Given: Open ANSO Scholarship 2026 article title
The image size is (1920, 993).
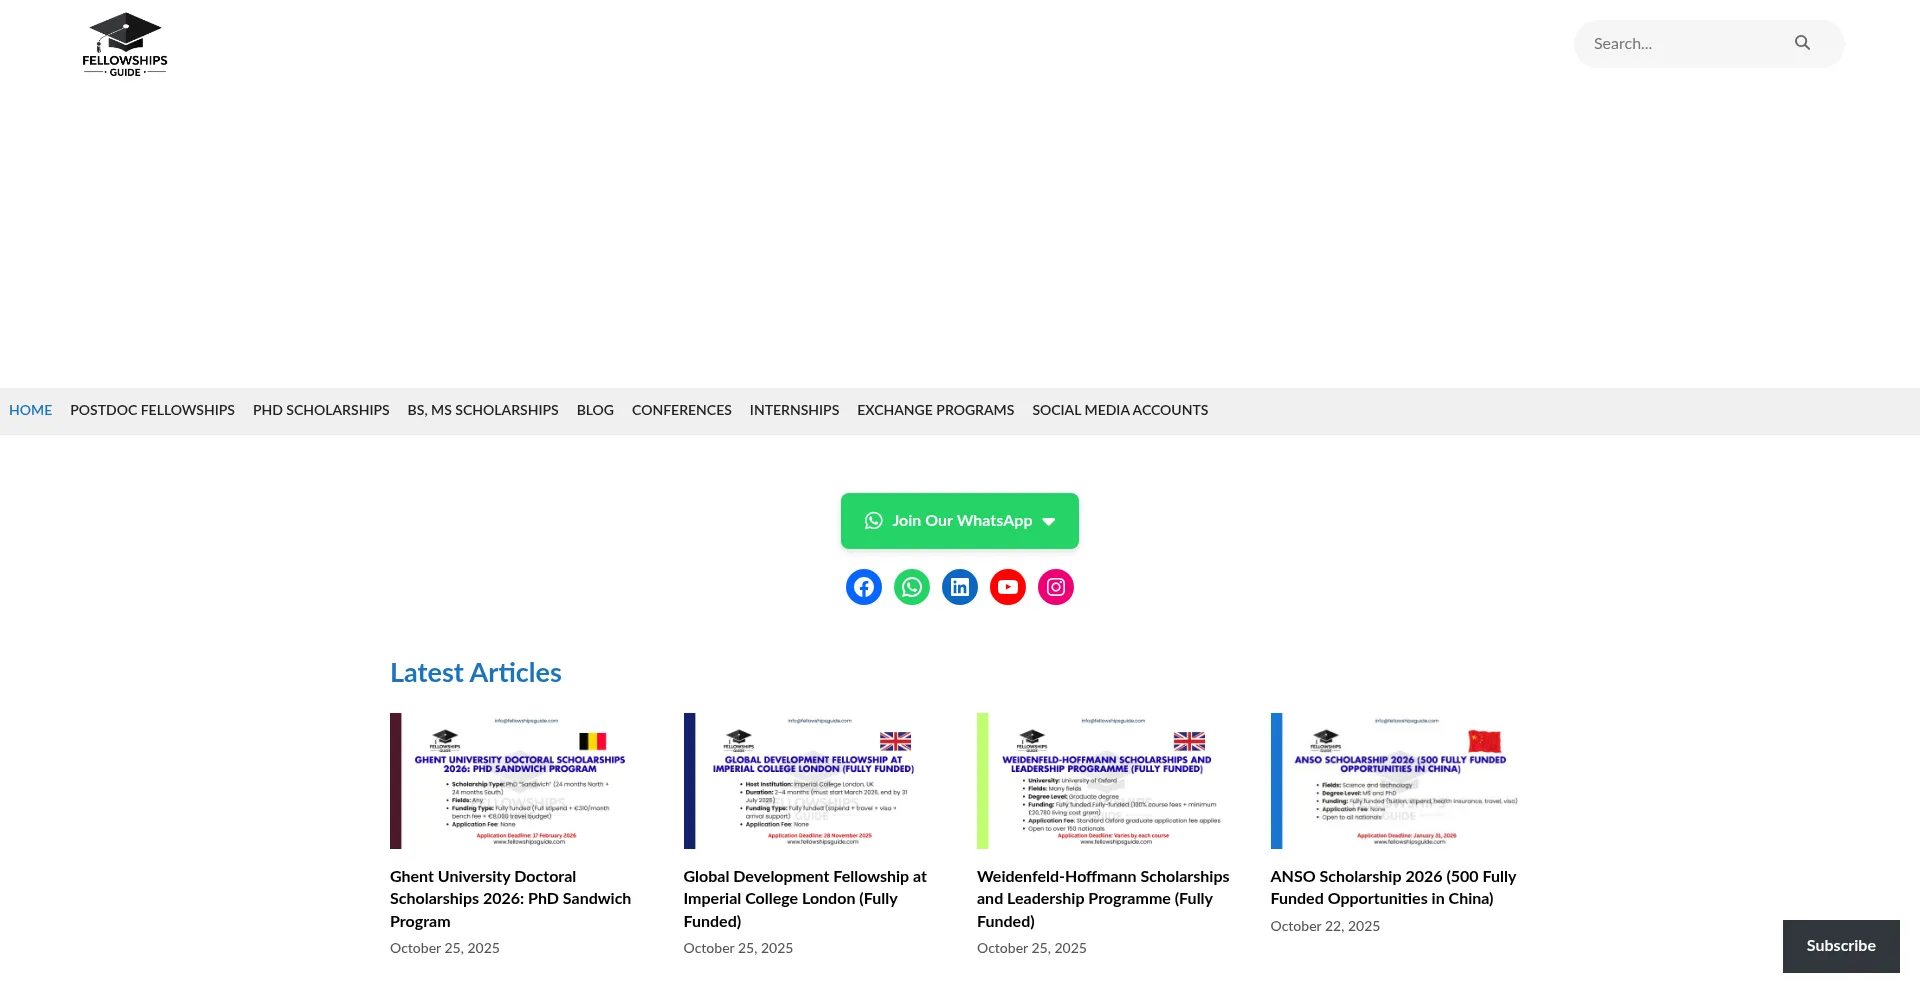Looking at the screenshot, I should 1393,887.
